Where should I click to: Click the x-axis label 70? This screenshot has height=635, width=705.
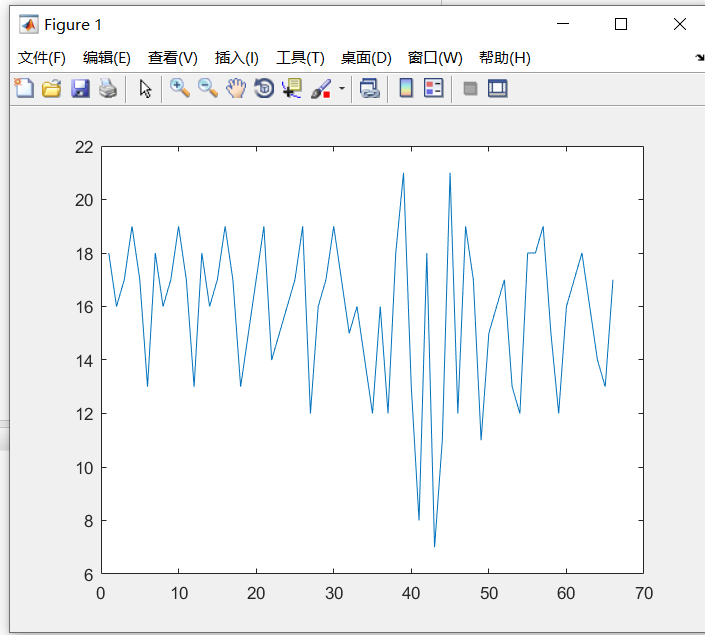point(644,594)
